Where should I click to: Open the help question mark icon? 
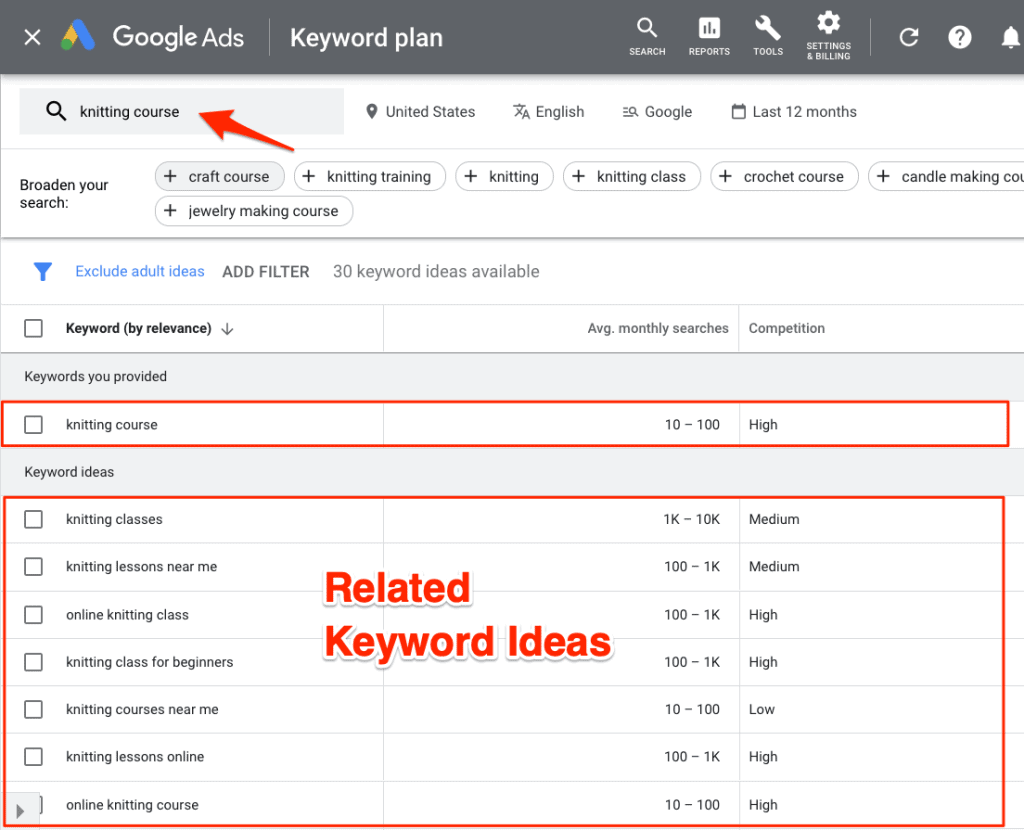[x=960, y=37]
